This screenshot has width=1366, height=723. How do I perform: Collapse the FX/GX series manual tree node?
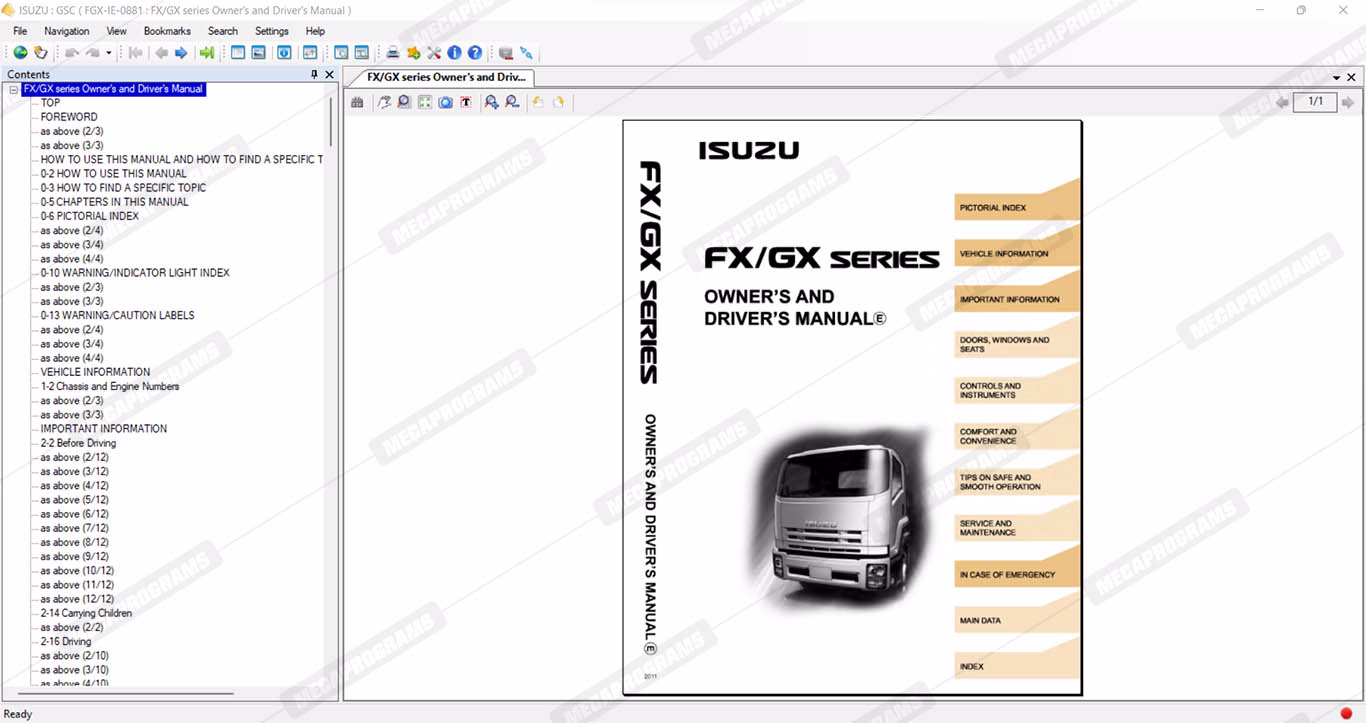click(13, 89)
